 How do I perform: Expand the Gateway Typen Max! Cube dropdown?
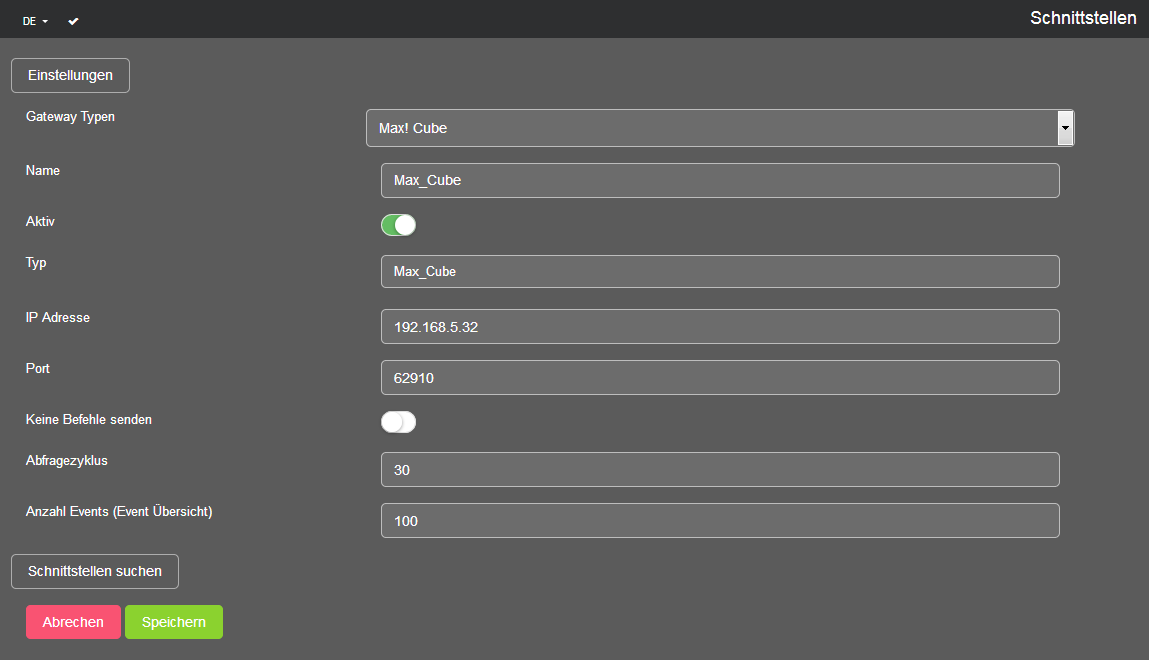click(720, 128)
